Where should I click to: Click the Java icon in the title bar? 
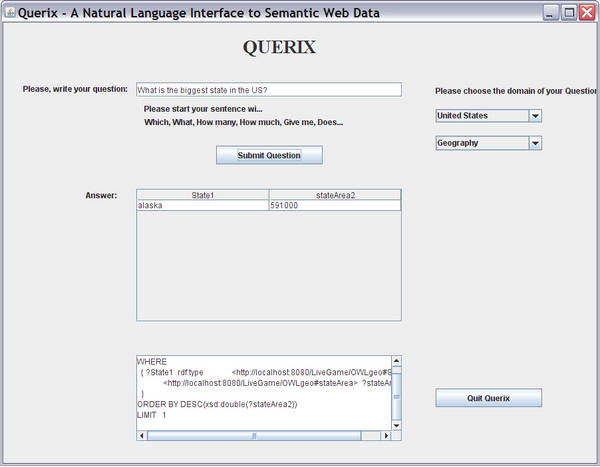[x=10, y=12]
